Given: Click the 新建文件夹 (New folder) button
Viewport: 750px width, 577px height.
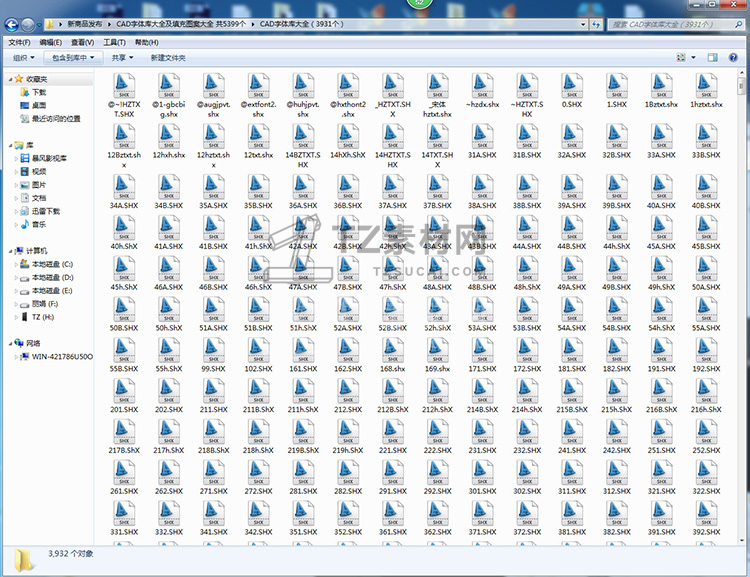Looking at the screenshot, I should coord(168,58).
